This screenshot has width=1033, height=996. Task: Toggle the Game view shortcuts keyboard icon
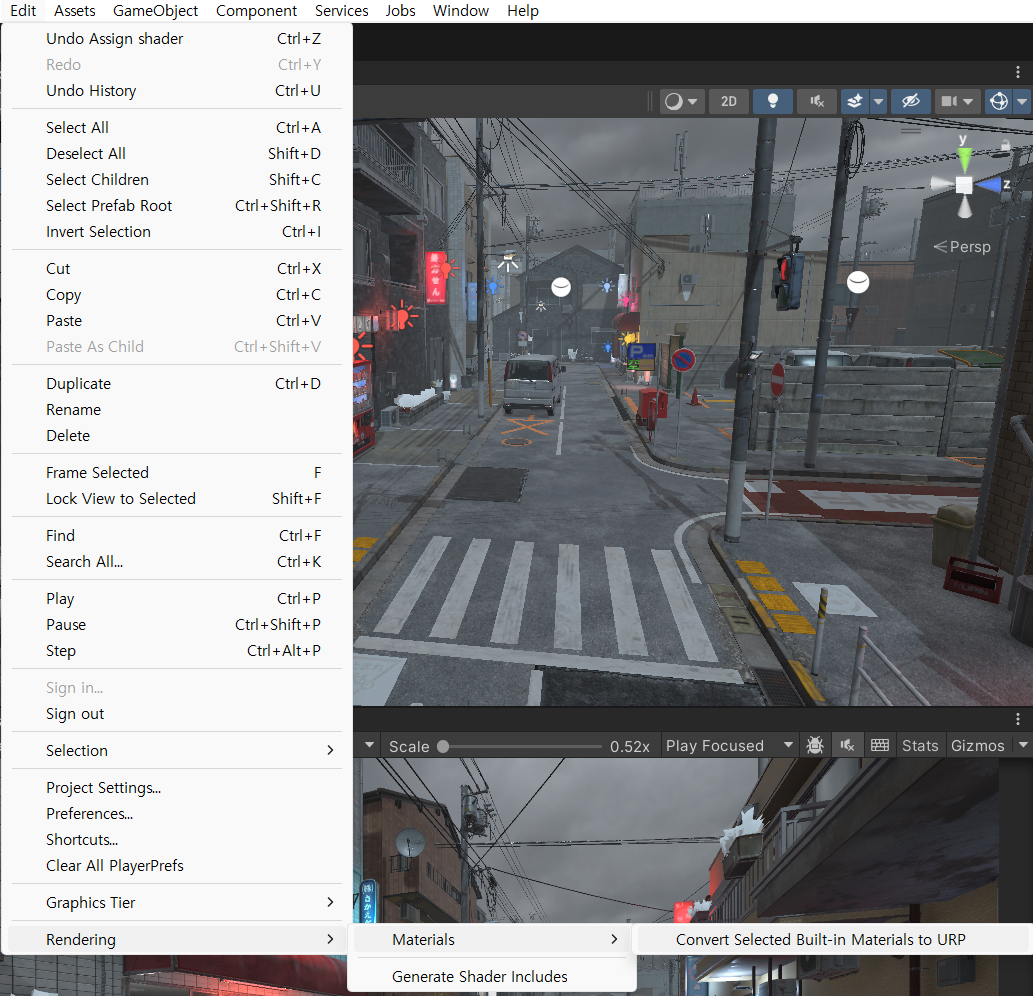pyautogui.click(x=879, y=746)
